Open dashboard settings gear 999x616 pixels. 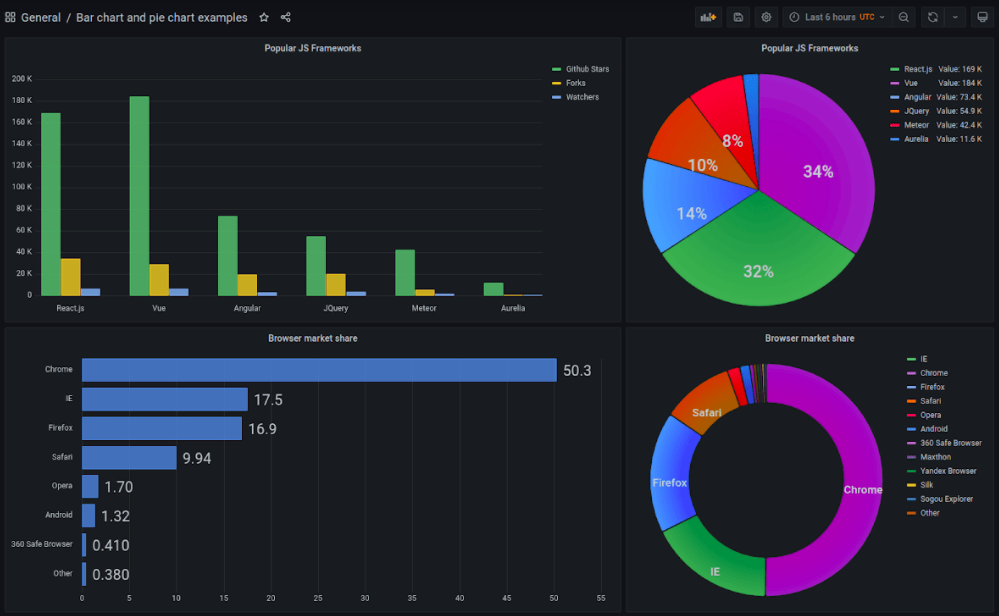point(766,17)
